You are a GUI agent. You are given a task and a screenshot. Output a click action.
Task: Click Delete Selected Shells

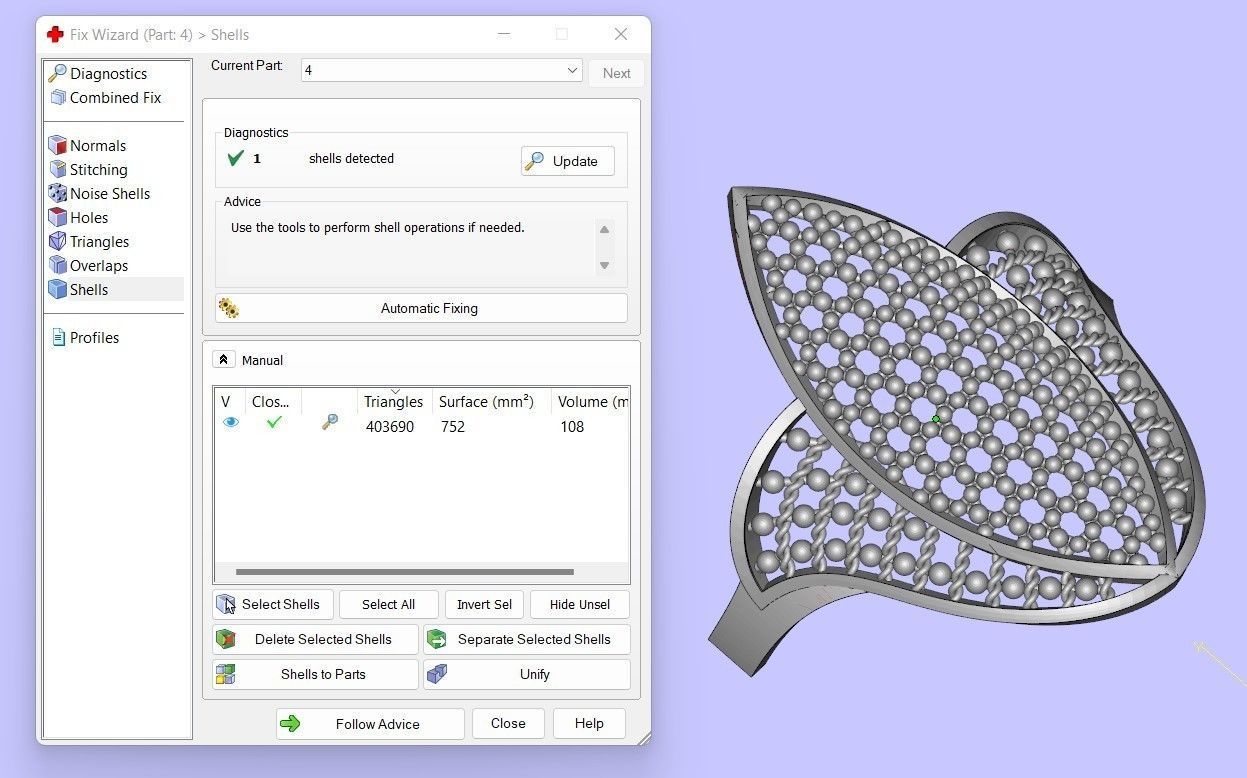315,639
